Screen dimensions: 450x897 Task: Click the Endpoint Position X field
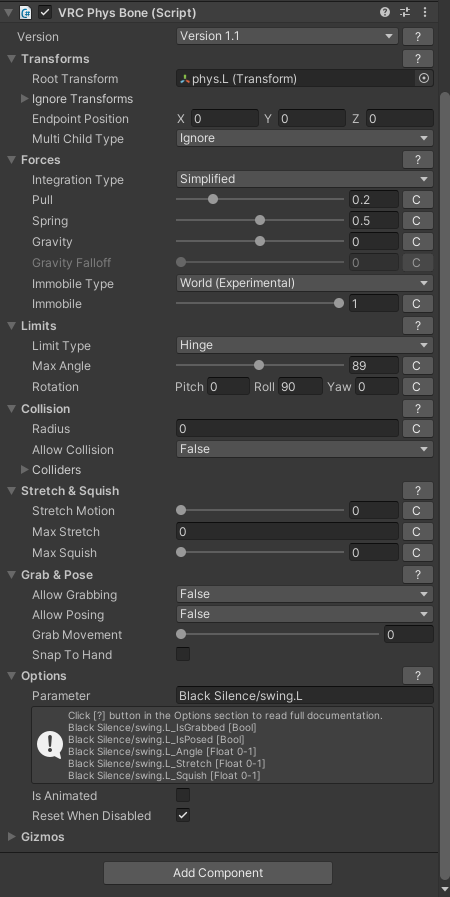point(225,118)
